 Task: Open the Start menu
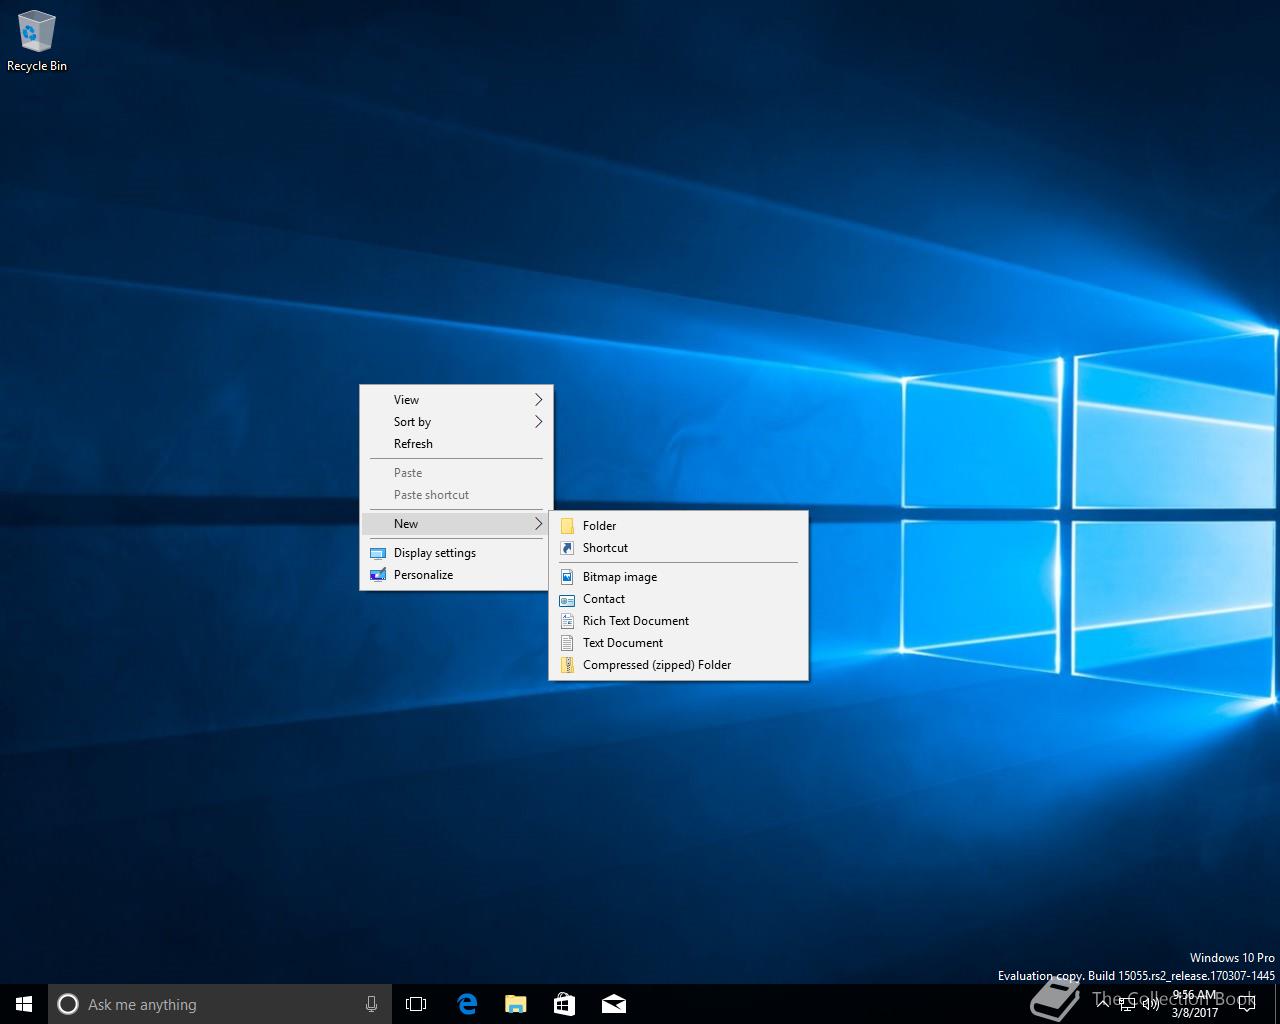tap(24, 1004)
